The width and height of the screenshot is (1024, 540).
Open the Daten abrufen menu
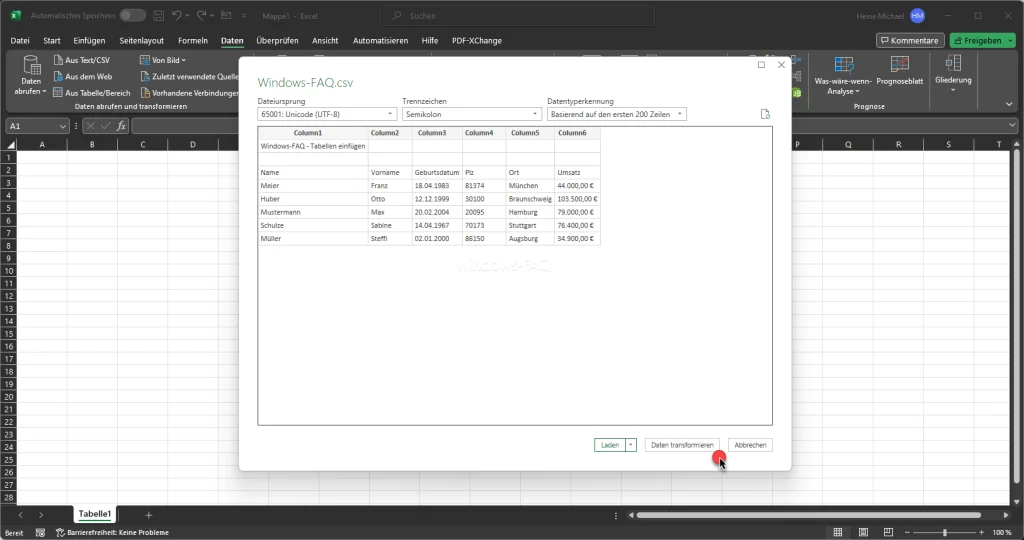click(x=31, y=75)
